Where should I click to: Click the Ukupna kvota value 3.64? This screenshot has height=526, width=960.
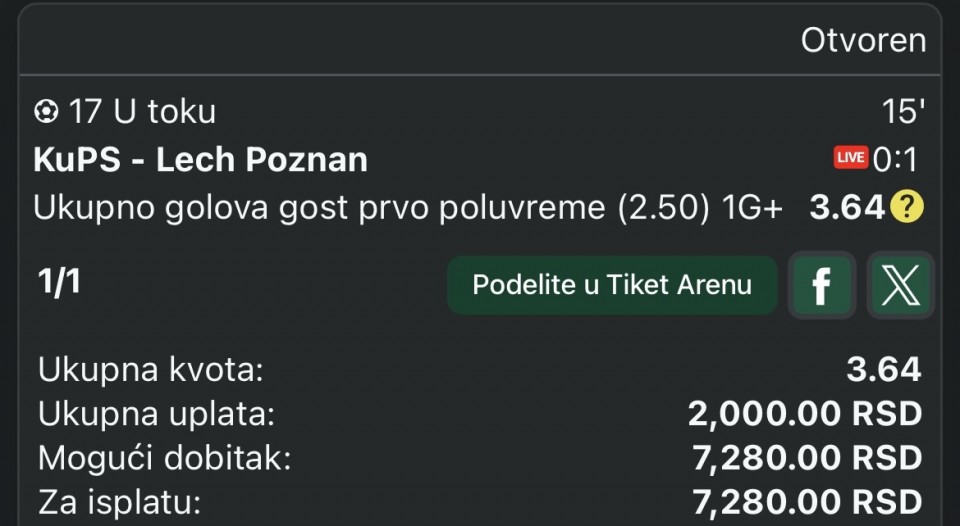tap(884, 370)
